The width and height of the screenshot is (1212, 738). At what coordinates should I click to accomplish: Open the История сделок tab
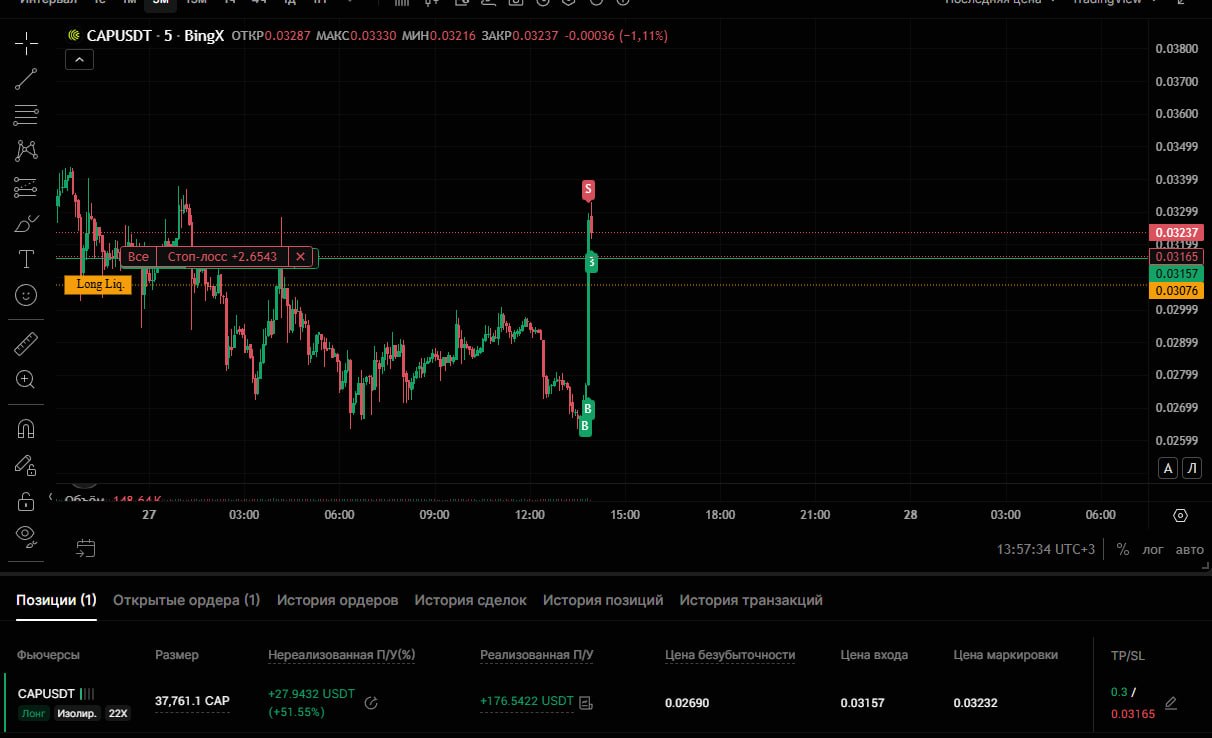point(470,600)
